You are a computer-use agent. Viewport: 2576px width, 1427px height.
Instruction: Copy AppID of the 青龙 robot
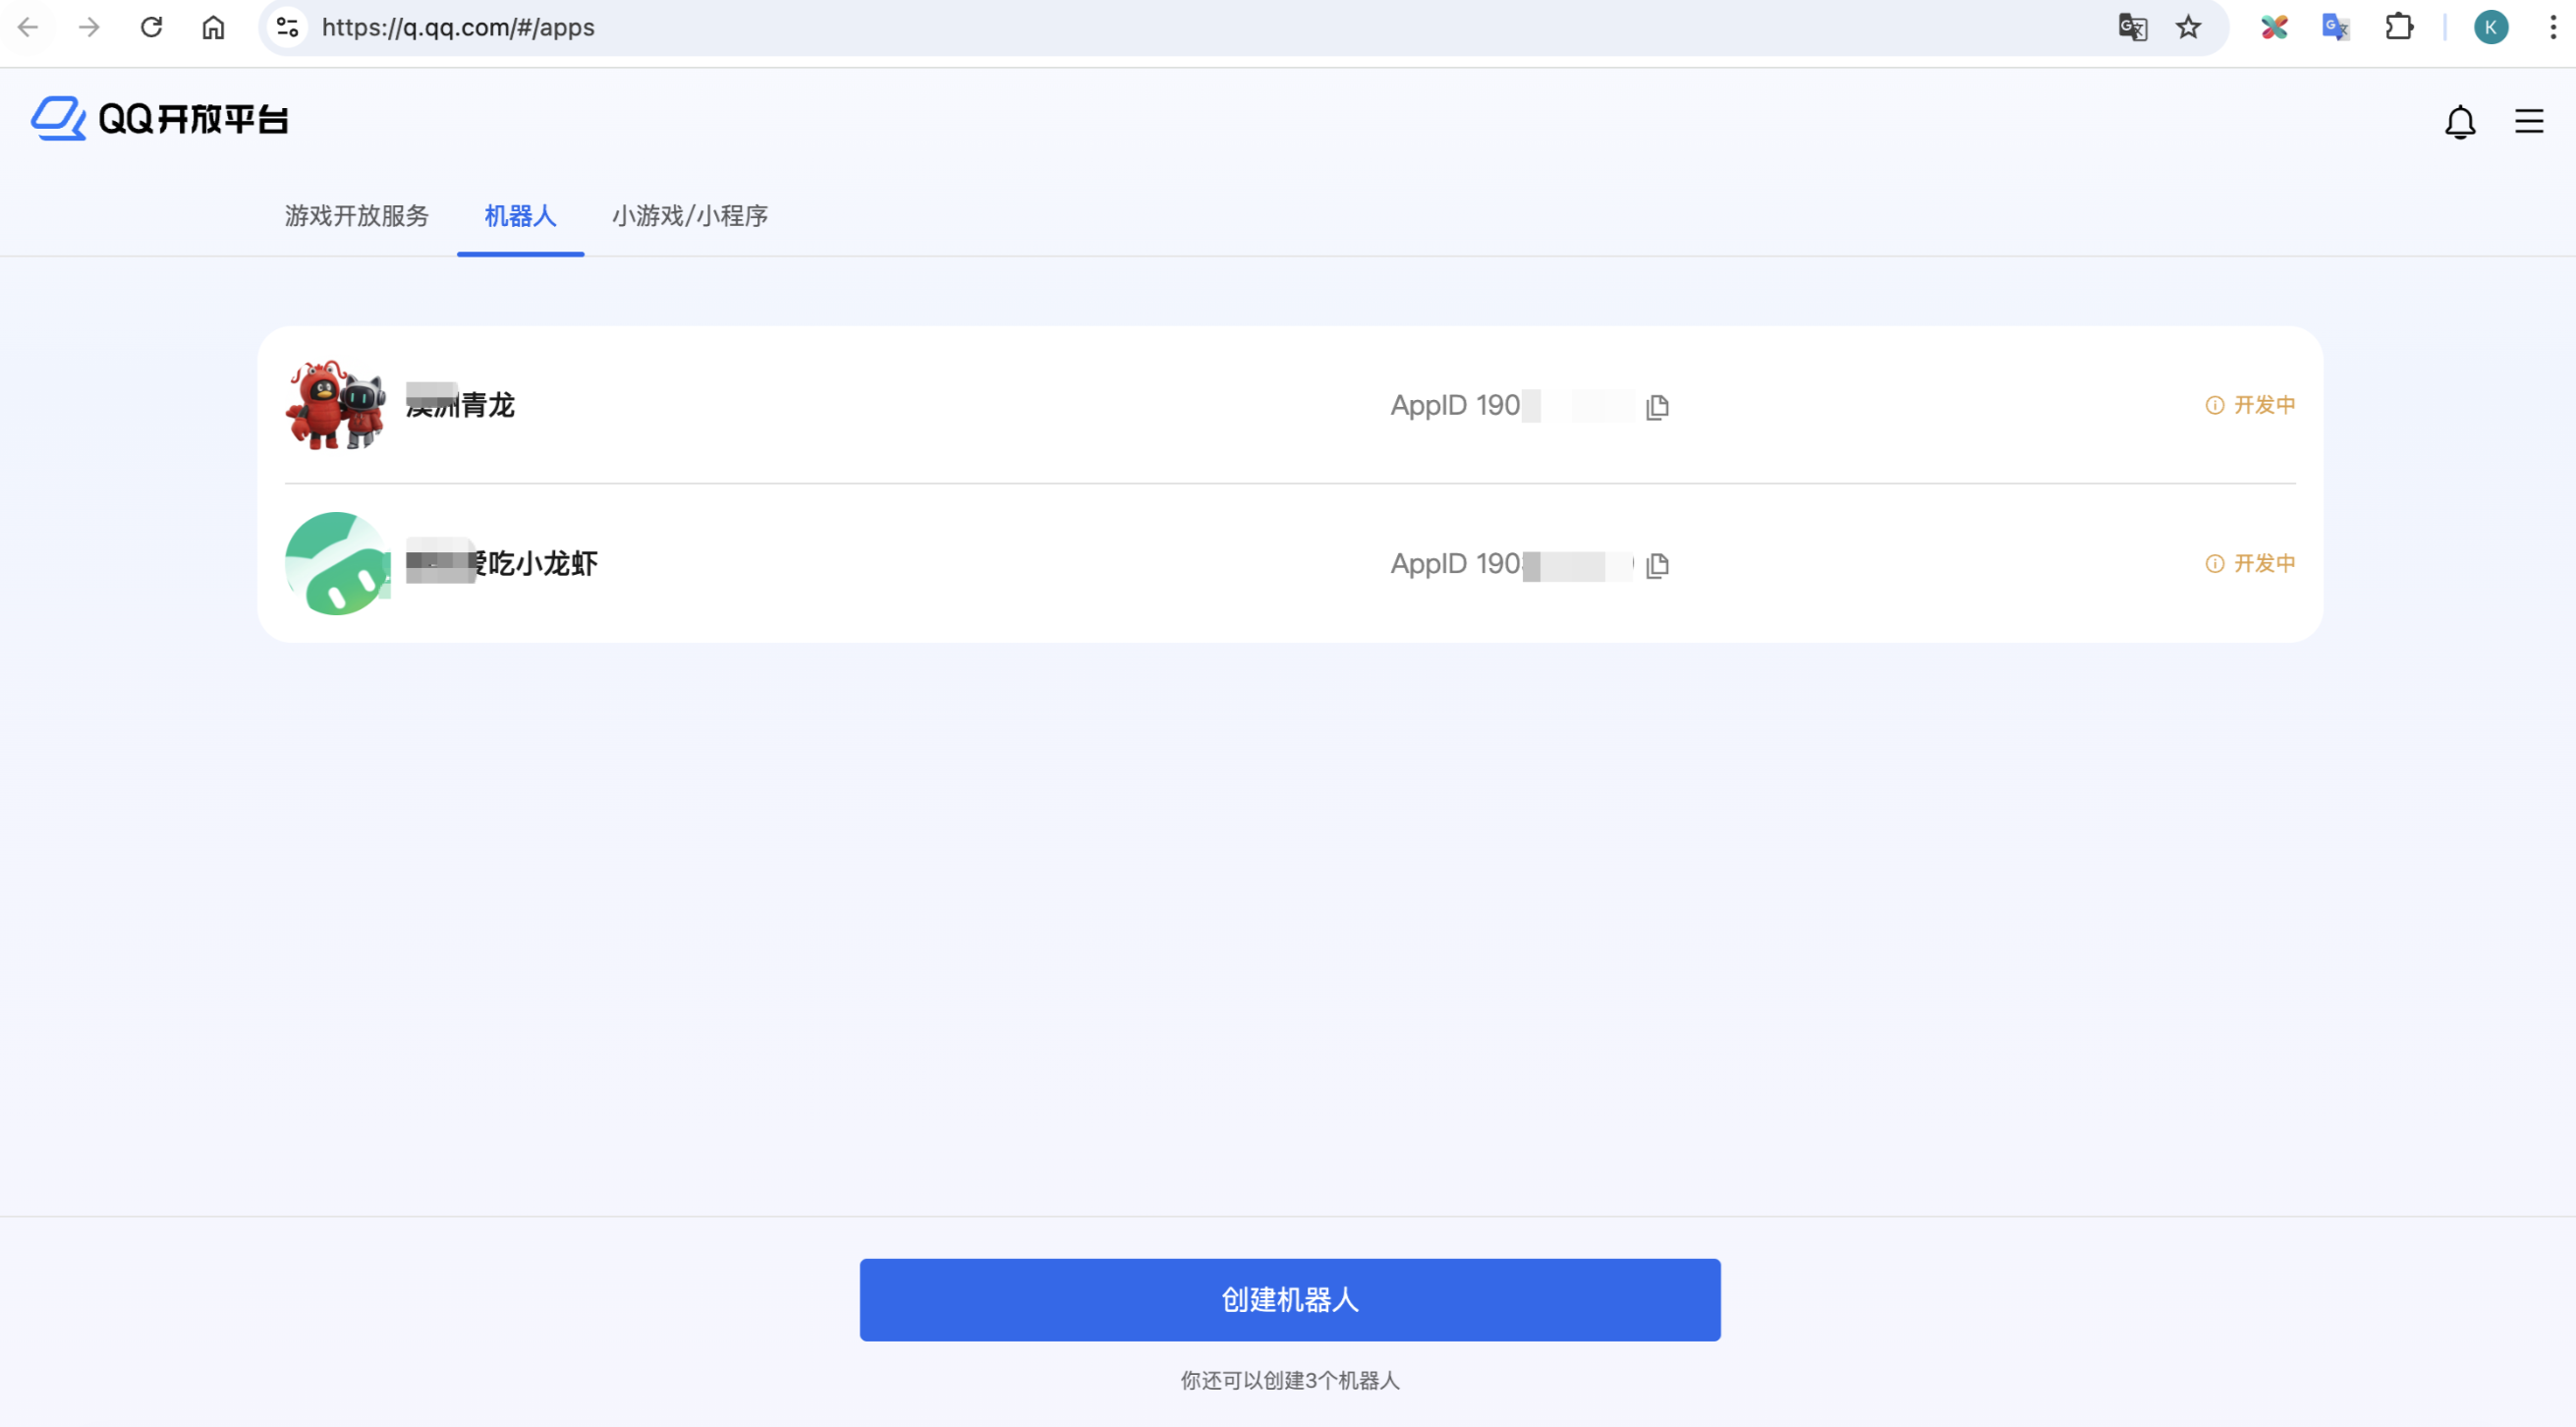[x=1657, y=406]
